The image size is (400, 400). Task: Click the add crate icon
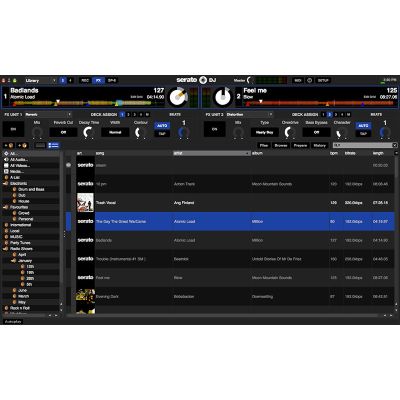pos(9,145)
